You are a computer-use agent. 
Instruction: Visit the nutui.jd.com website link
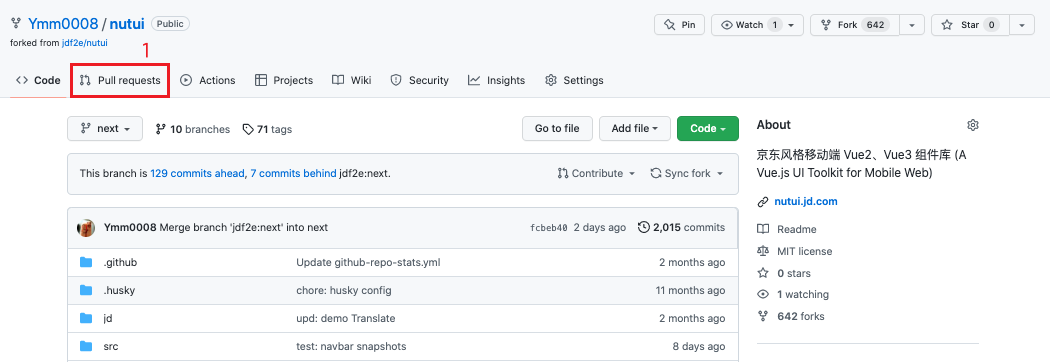[x=806, y=201]
